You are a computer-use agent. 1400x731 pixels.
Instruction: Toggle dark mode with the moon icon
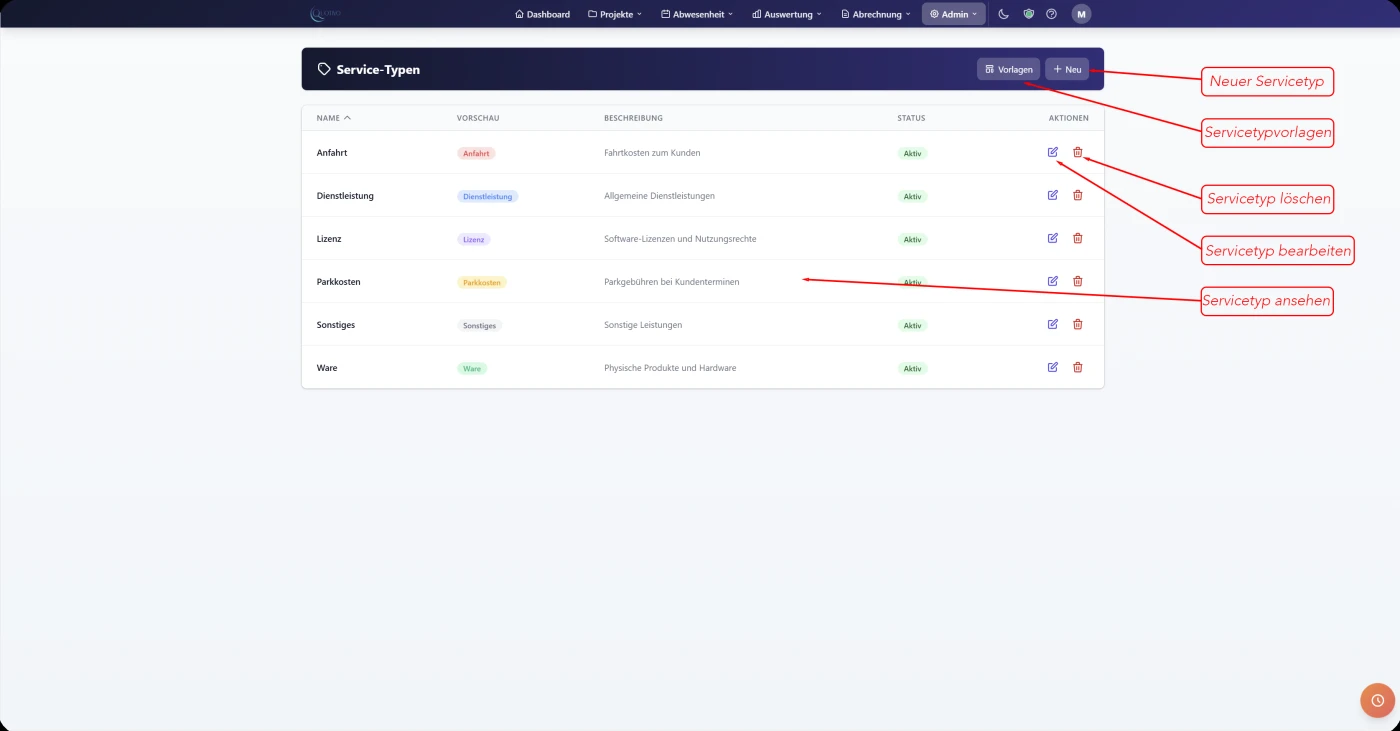pyautogui.click(x=1004, y=14)
